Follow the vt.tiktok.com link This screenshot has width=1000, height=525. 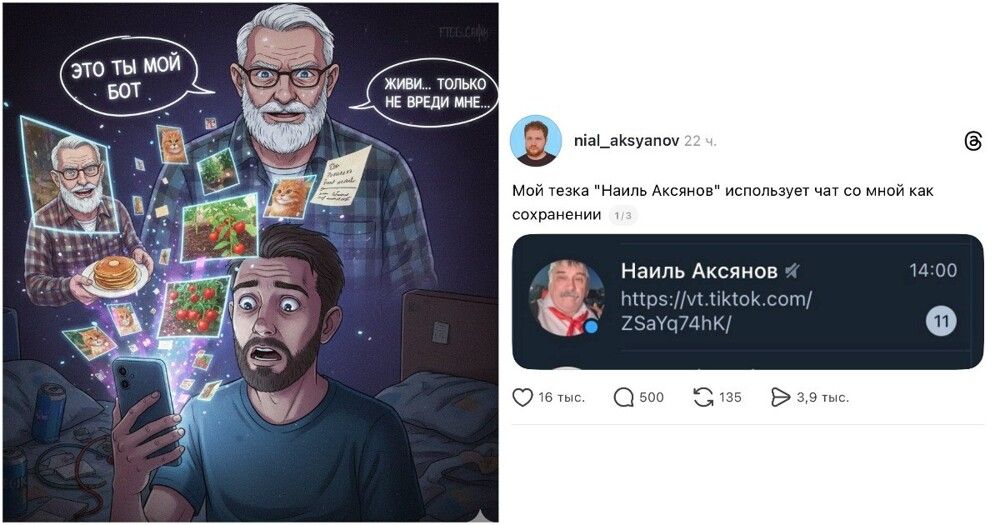716,311
